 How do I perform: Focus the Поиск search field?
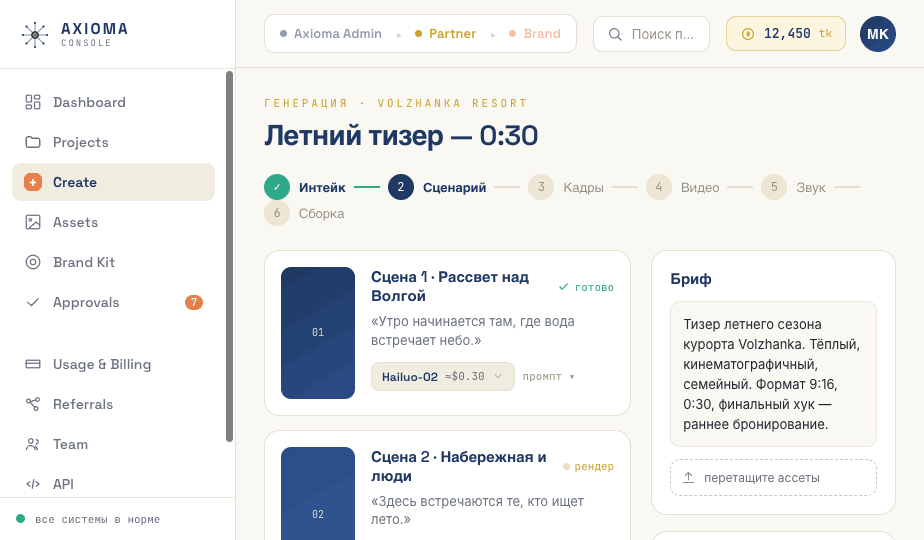(651, 34)
